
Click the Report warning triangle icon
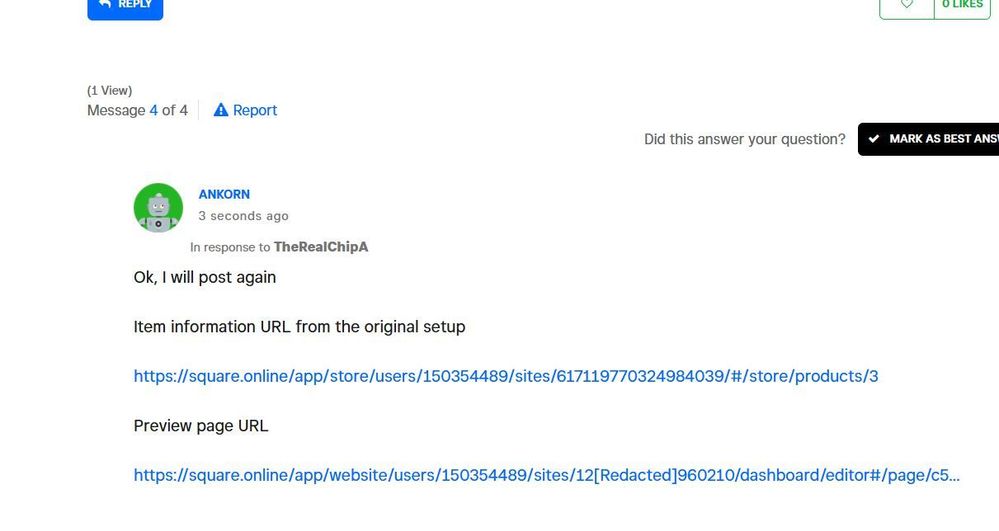click(221, 110)
